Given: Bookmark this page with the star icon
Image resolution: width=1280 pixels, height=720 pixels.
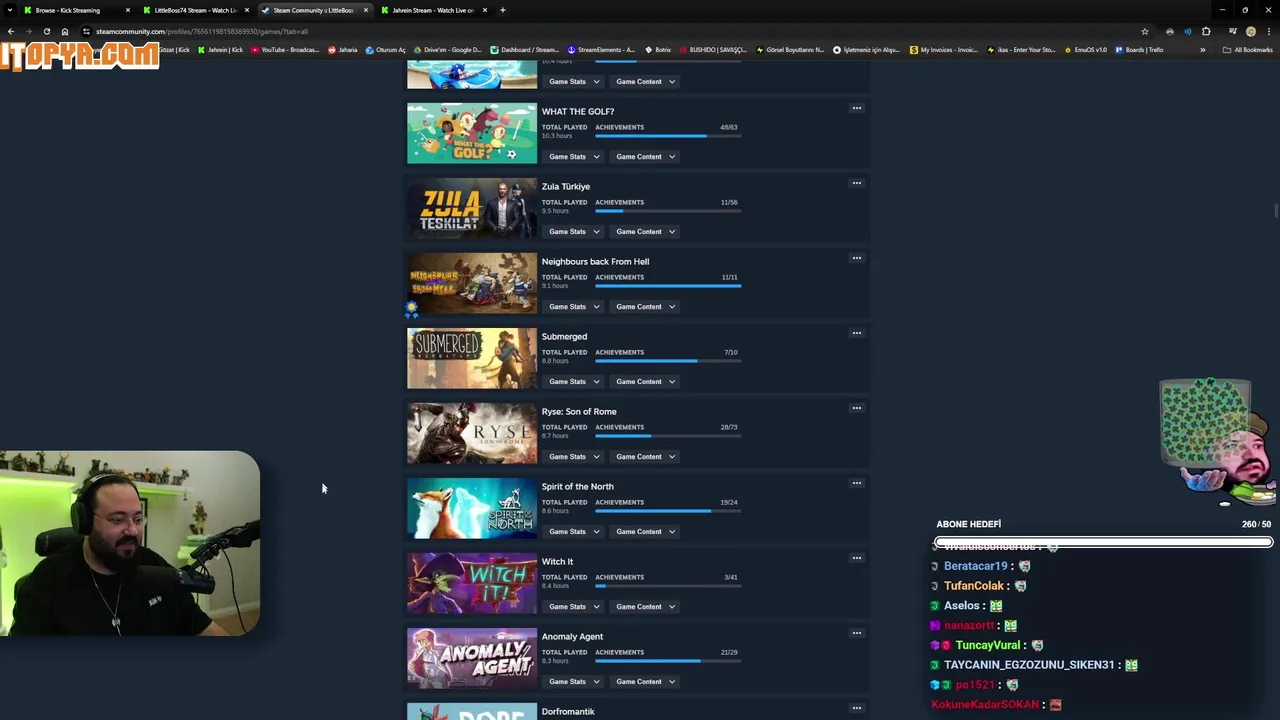Looking at the screenshot, I should tap(1145, 31).
